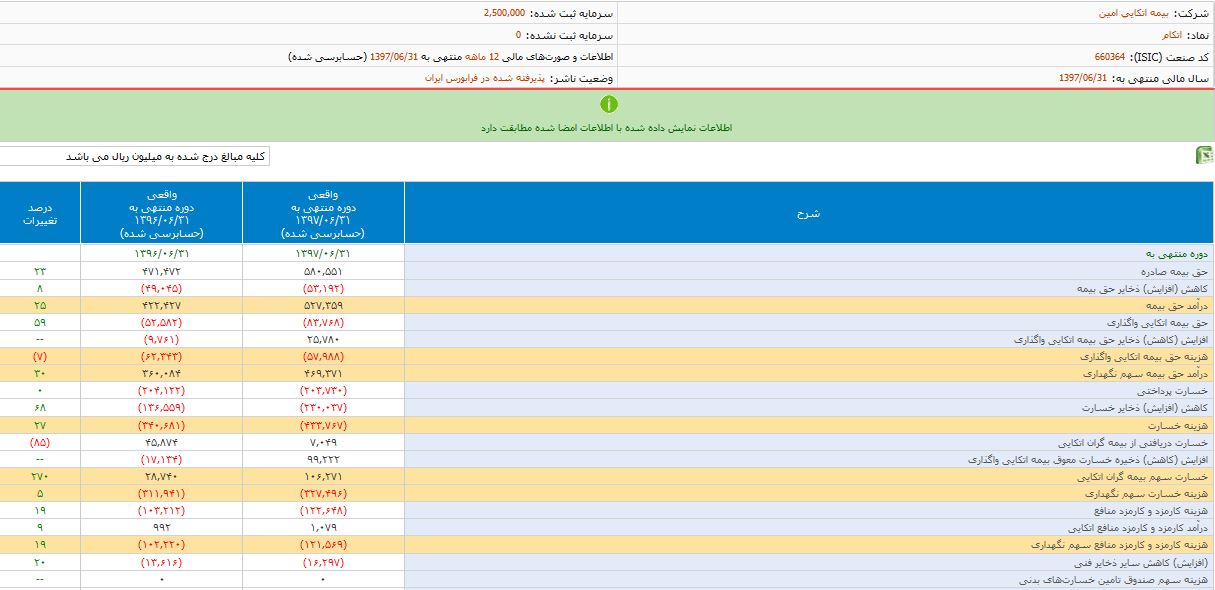This screenshot has width=1215, height=590.
Task: Click the Excel export icon
Action: pos(1205,155)
